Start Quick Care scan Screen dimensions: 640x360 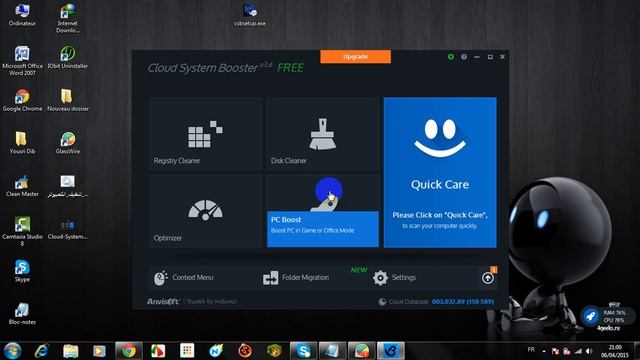(x=440, y=172)
